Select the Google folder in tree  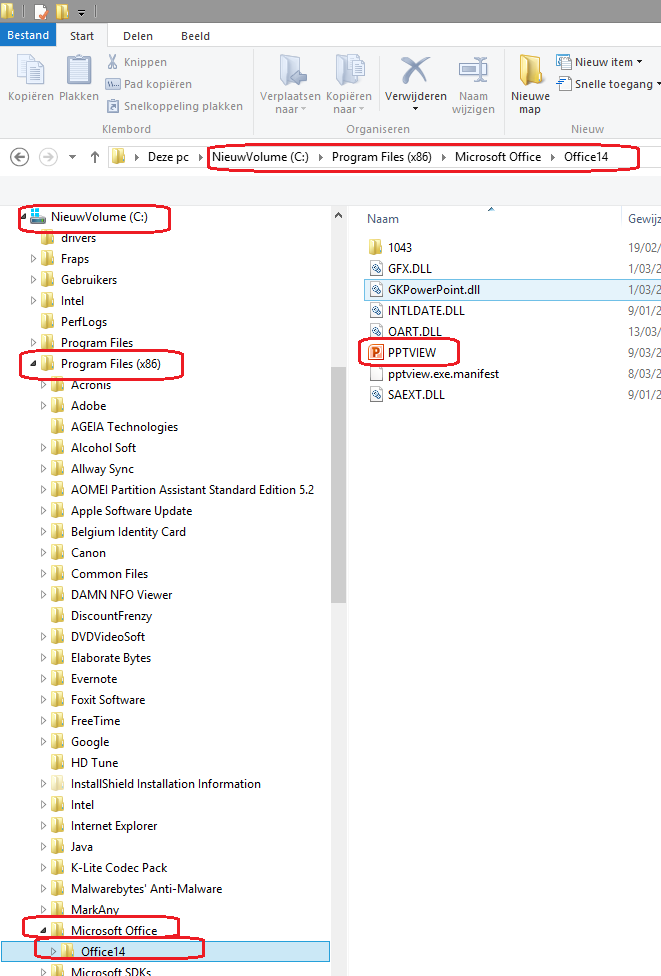point(90,741)
